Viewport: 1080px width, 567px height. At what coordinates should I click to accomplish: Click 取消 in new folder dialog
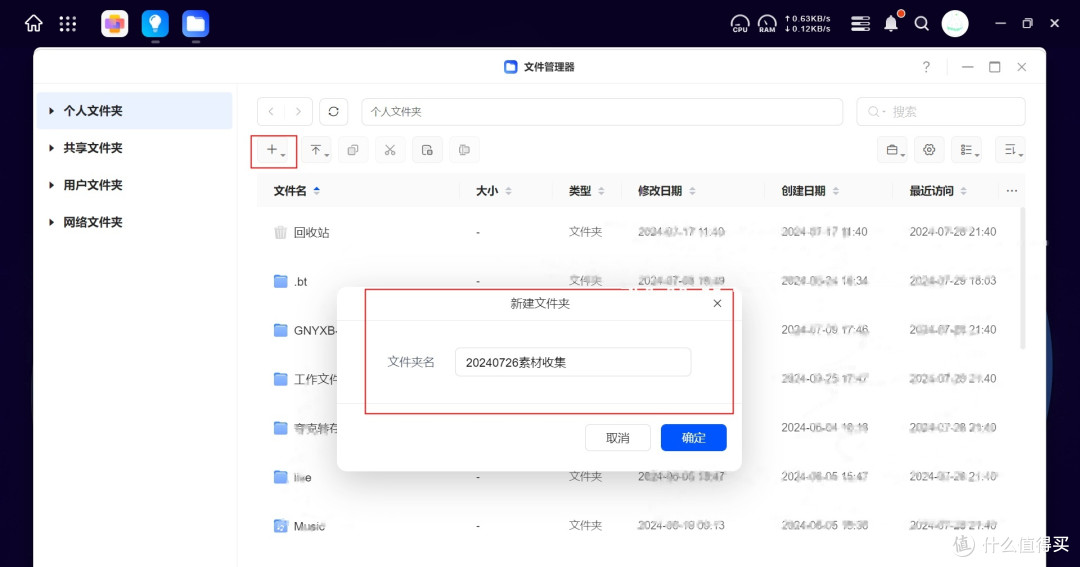(x=618, y=437)
